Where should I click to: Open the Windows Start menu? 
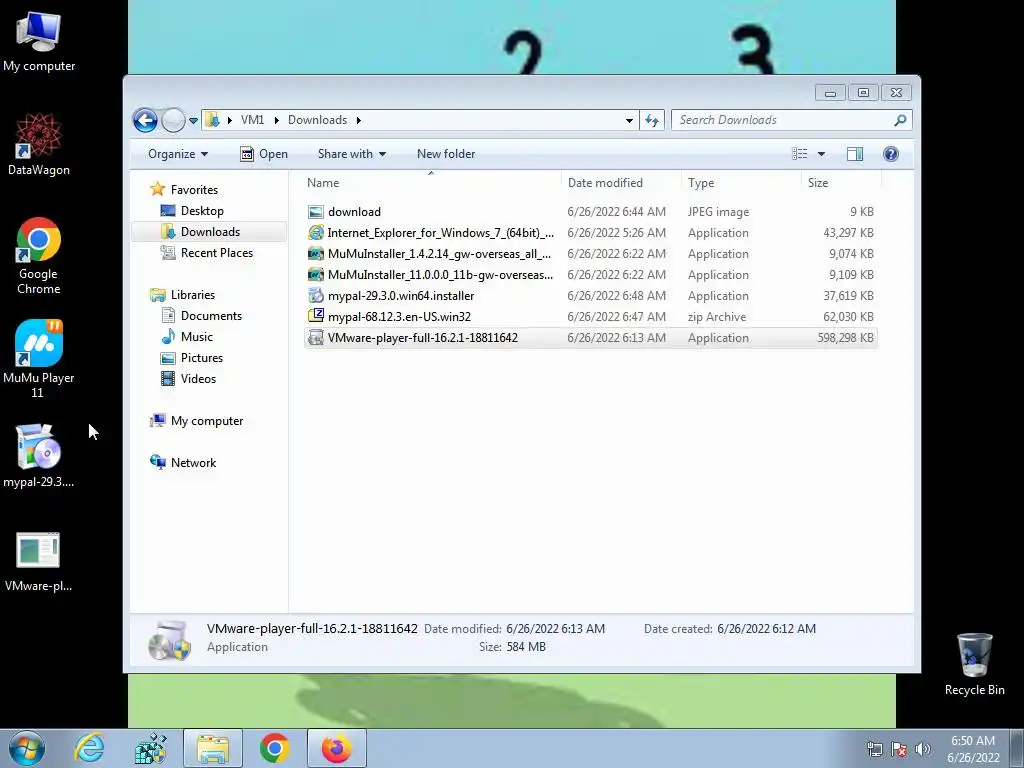27,748
